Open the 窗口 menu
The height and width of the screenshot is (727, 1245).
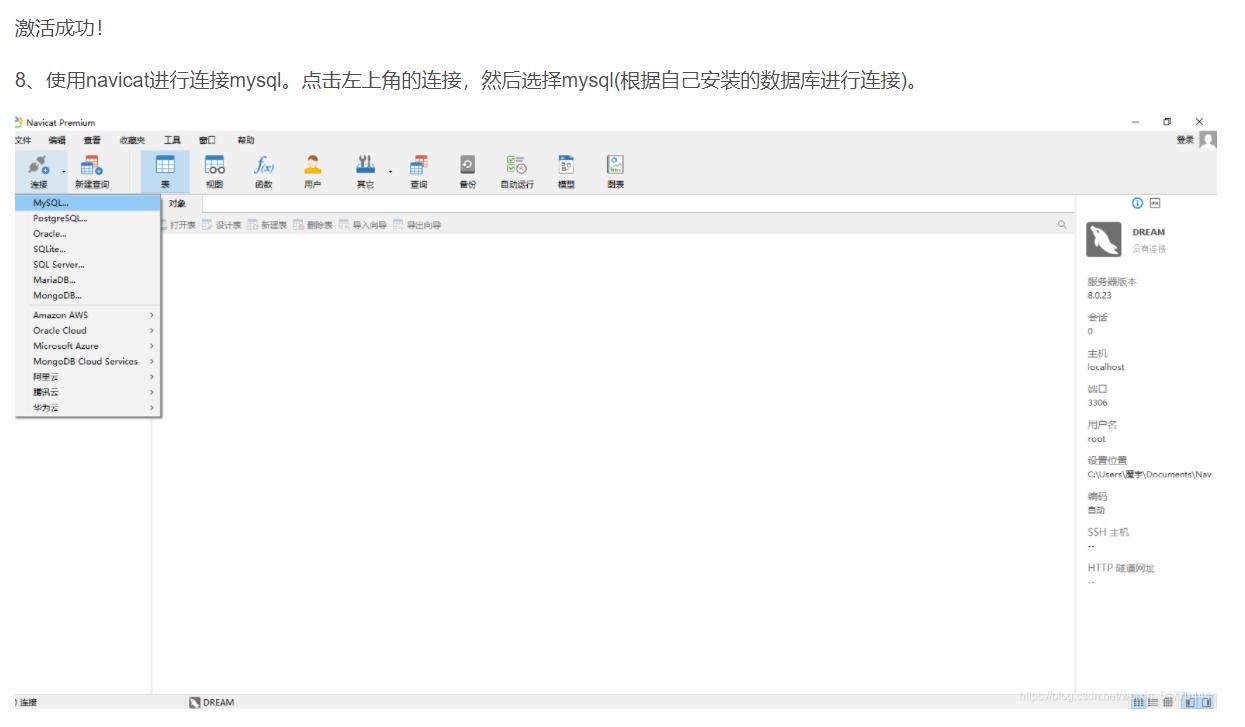[x=207, y=140]
